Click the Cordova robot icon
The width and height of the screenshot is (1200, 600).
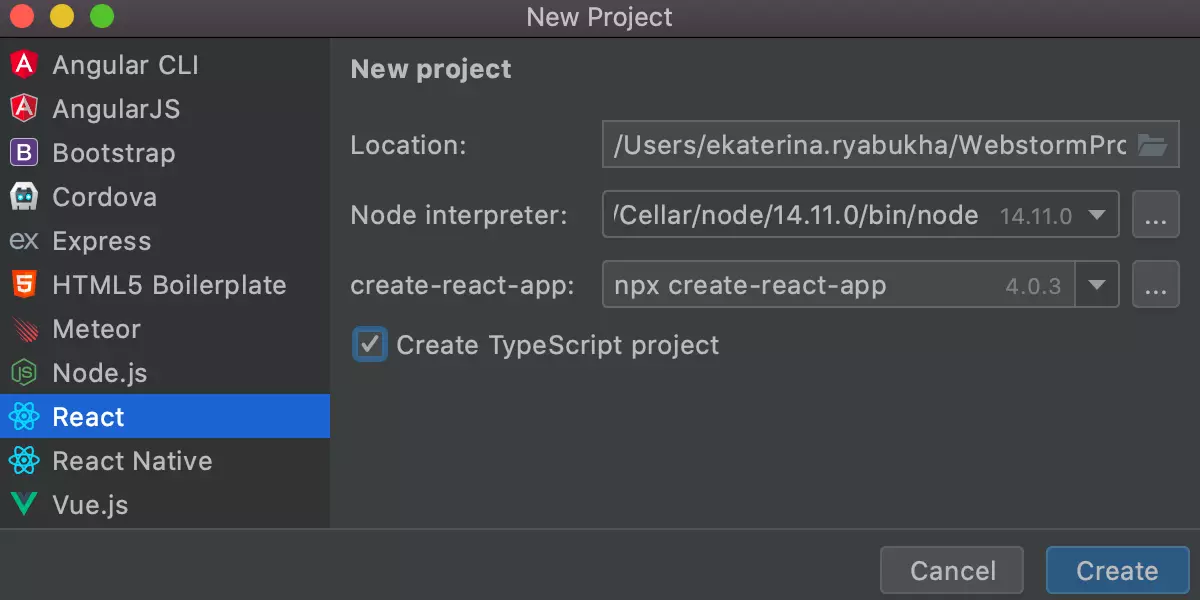(x=24, y=197)
